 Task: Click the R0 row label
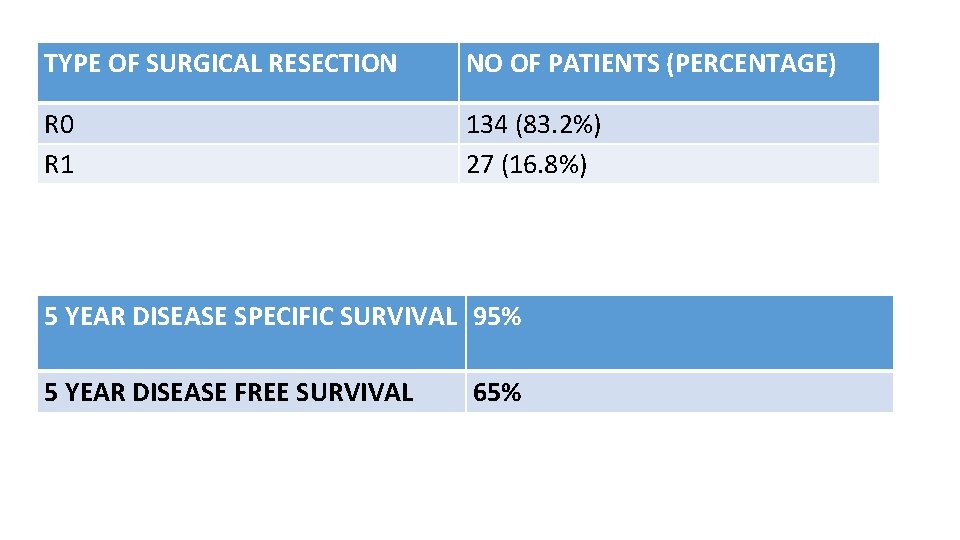[60, 126]
